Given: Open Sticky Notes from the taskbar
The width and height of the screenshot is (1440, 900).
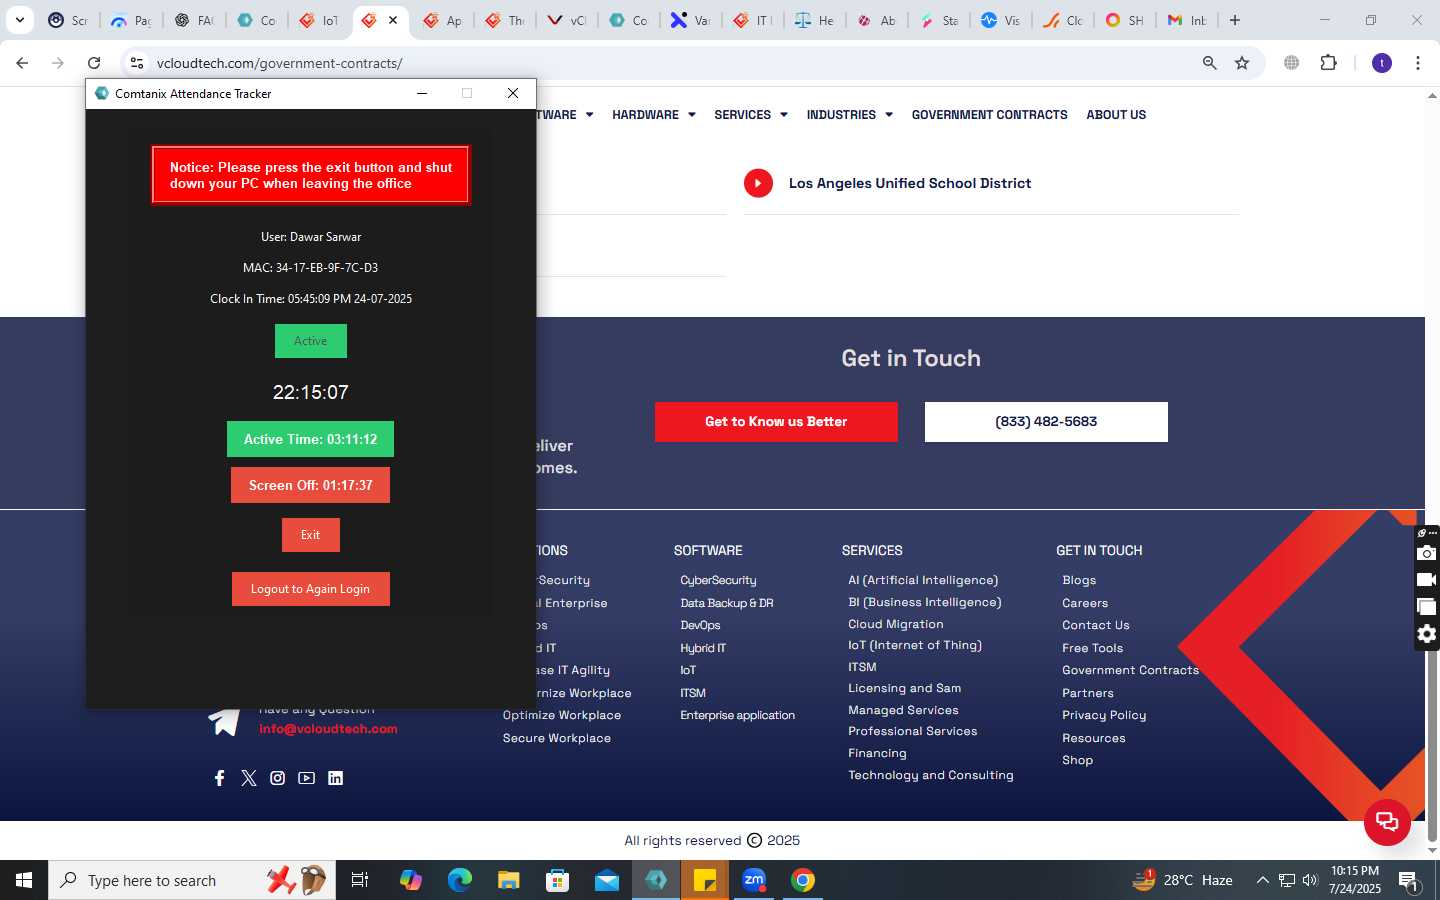Looking at the screenshot, I should point(705,880).
